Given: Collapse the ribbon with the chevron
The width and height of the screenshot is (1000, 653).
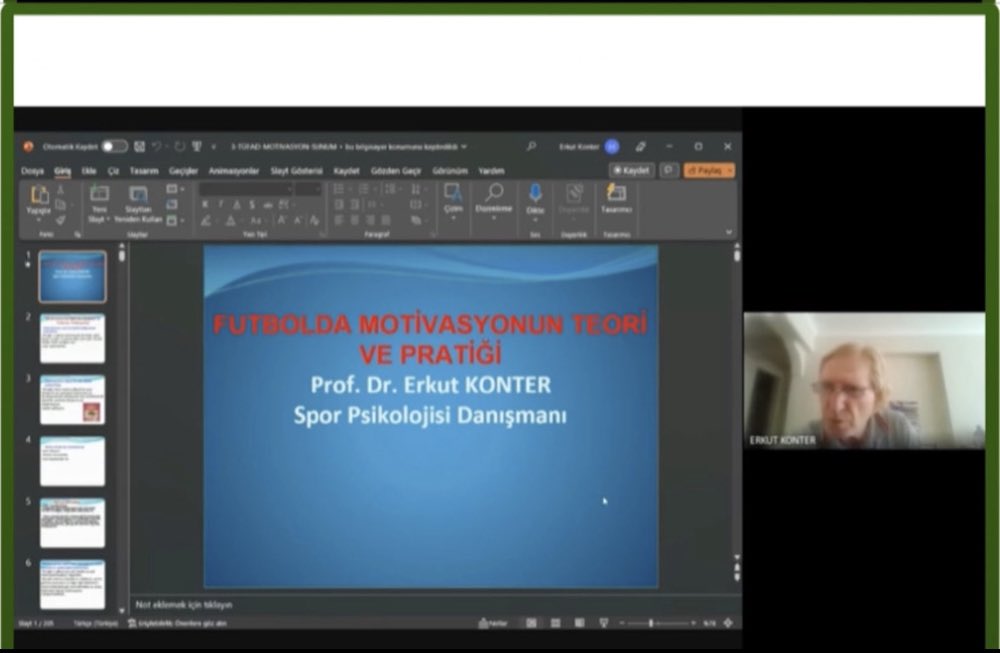Looking at the screenshot, I should 729,233.
